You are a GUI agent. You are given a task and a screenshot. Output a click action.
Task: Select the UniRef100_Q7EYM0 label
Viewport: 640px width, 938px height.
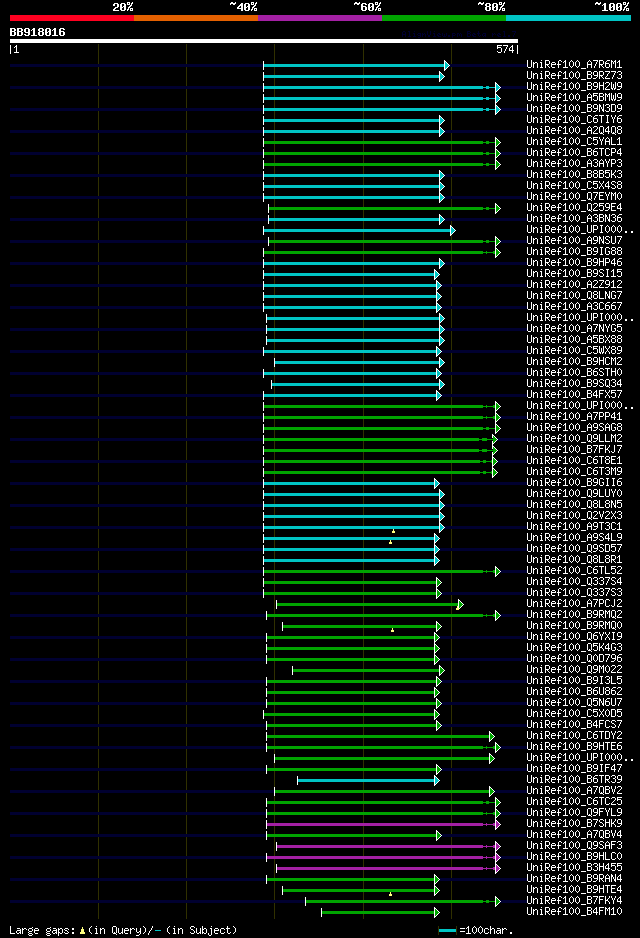[x=574, y=197]
